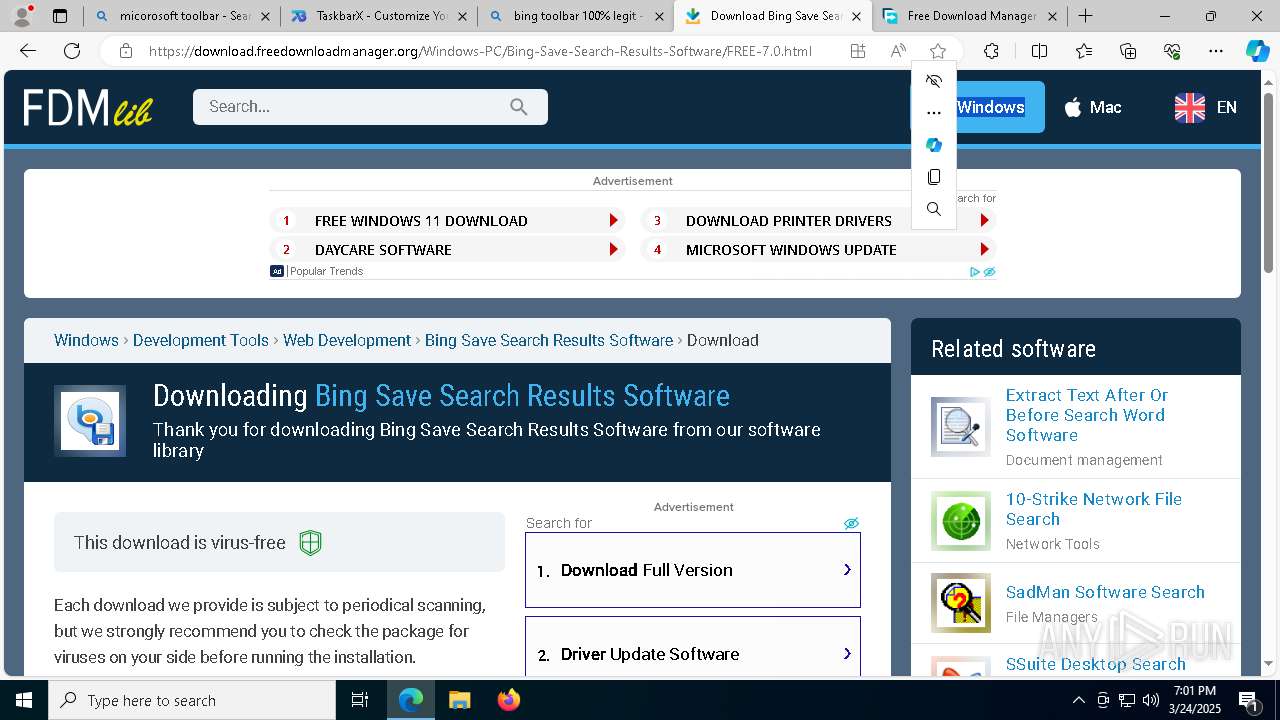Click the chevron on Download Full Version ad
The width and height of the screenshot is (1280, 720).
(847, 570)
